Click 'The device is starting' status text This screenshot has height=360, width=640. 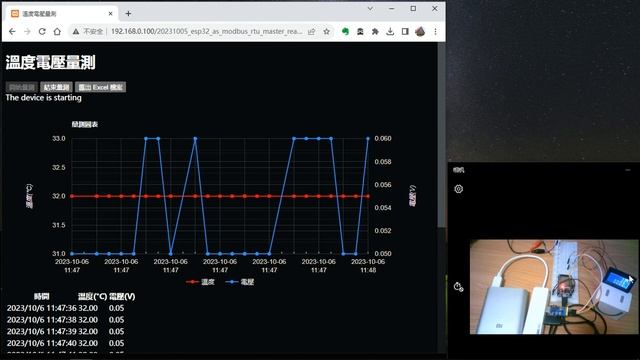coord(44,98)
